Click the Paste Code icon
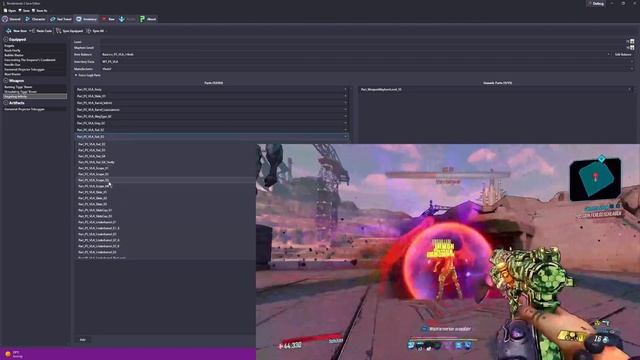640x360 pixels. click(32, 31)
